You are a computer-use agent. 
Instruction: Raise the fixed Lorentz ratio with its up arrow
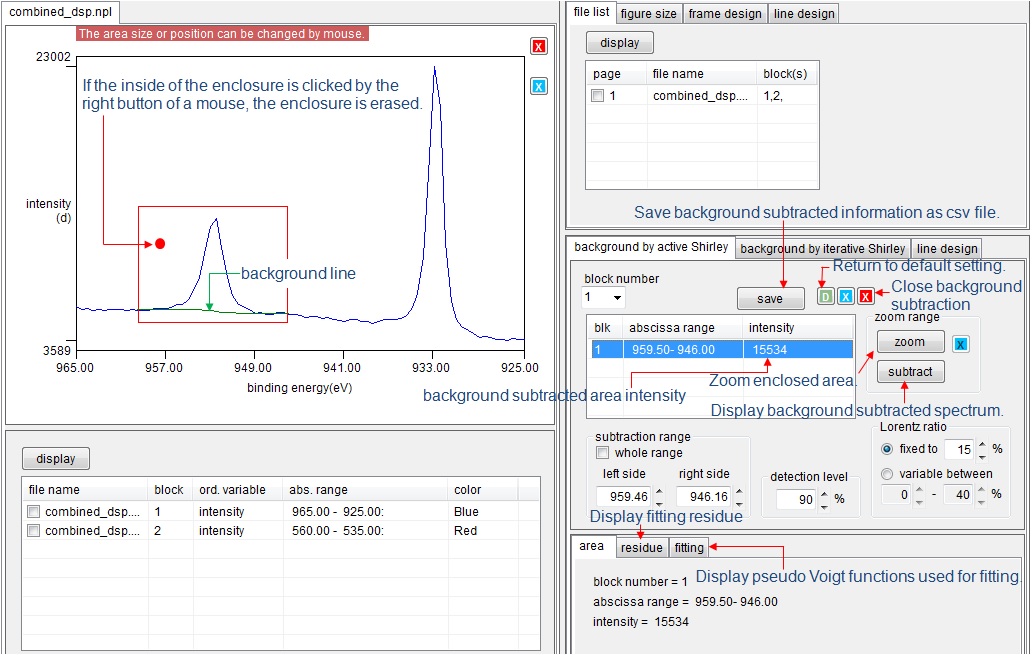pos(982,445)
